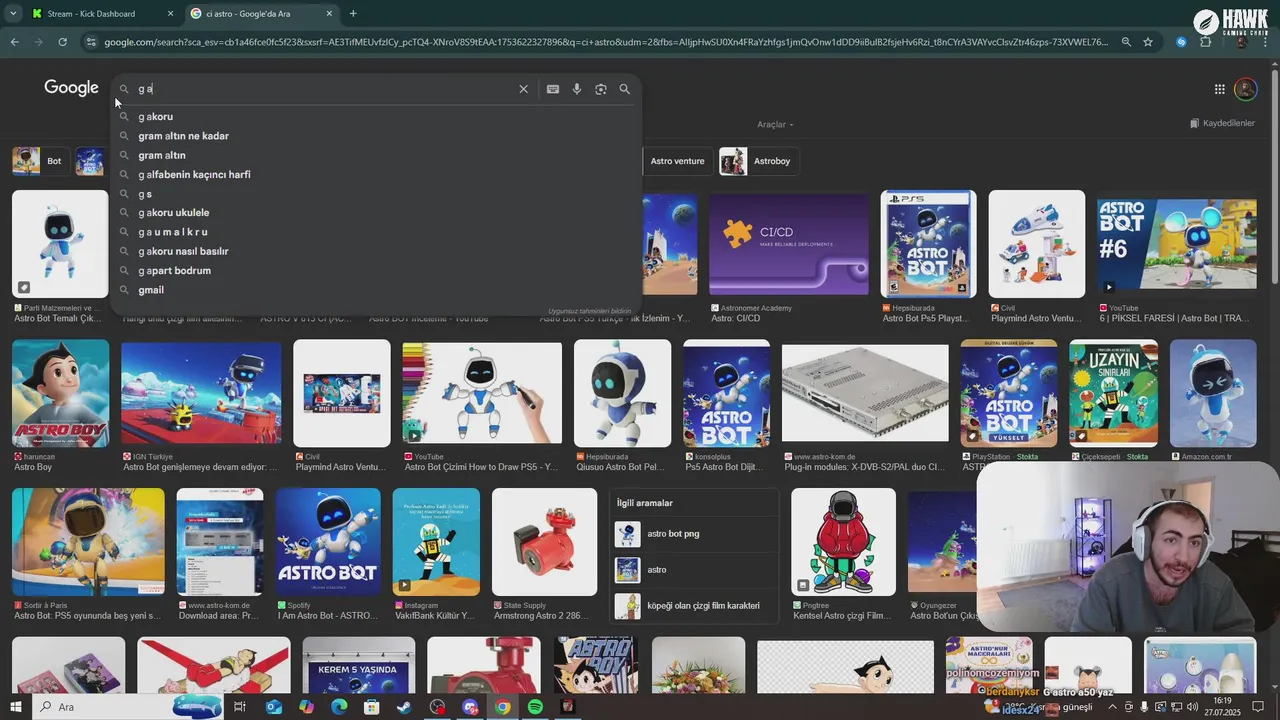
Task: Reload the page in Chrome
Action: click(62, 42)
